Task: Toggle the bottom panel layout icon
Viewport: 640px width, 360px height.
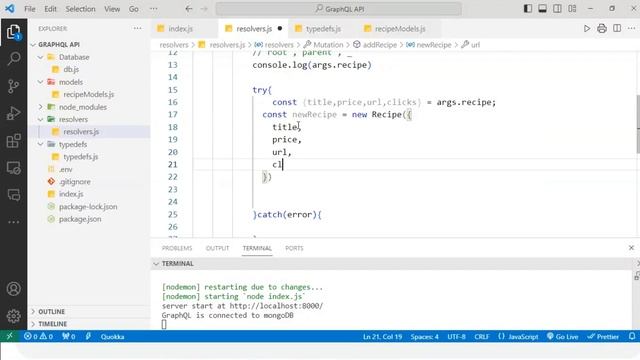Action: coord(542,9)
